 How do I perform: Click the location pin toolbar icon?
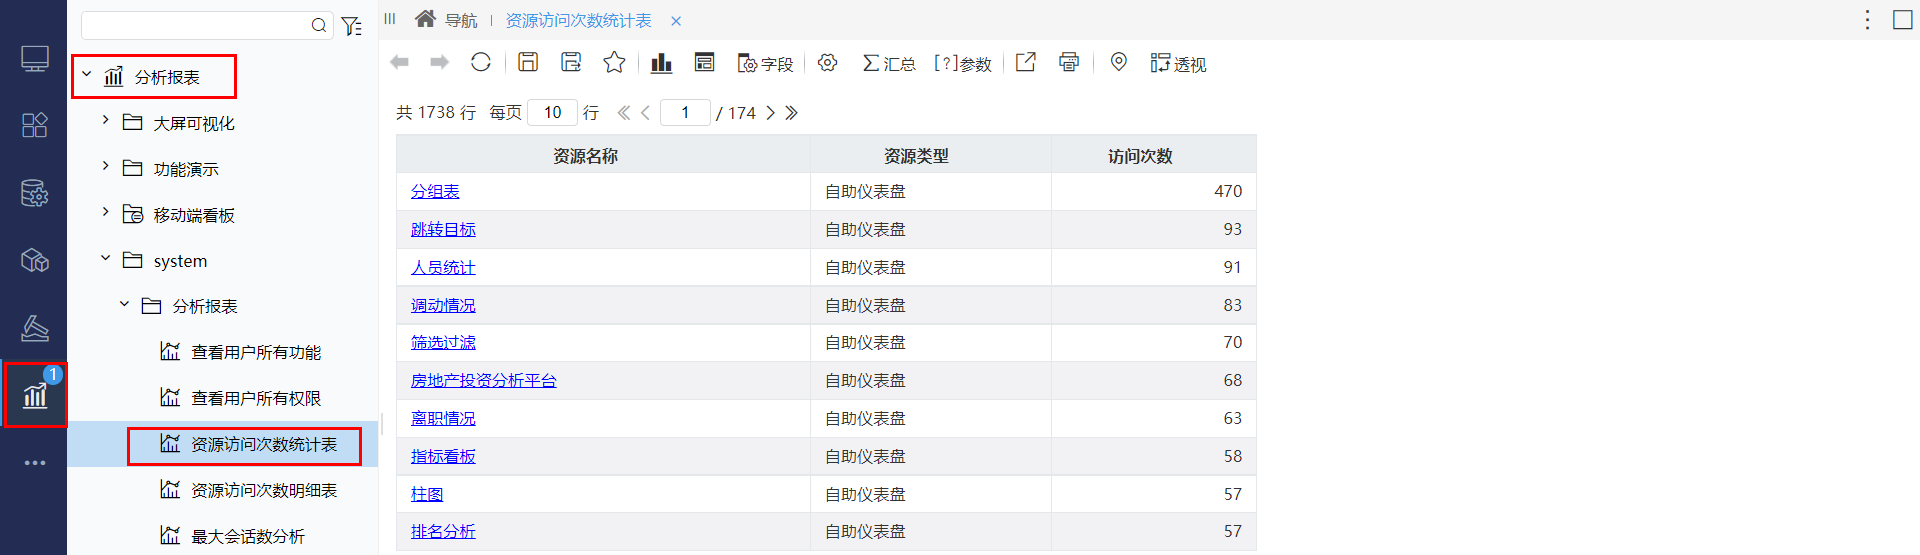tap(1119, 62)
